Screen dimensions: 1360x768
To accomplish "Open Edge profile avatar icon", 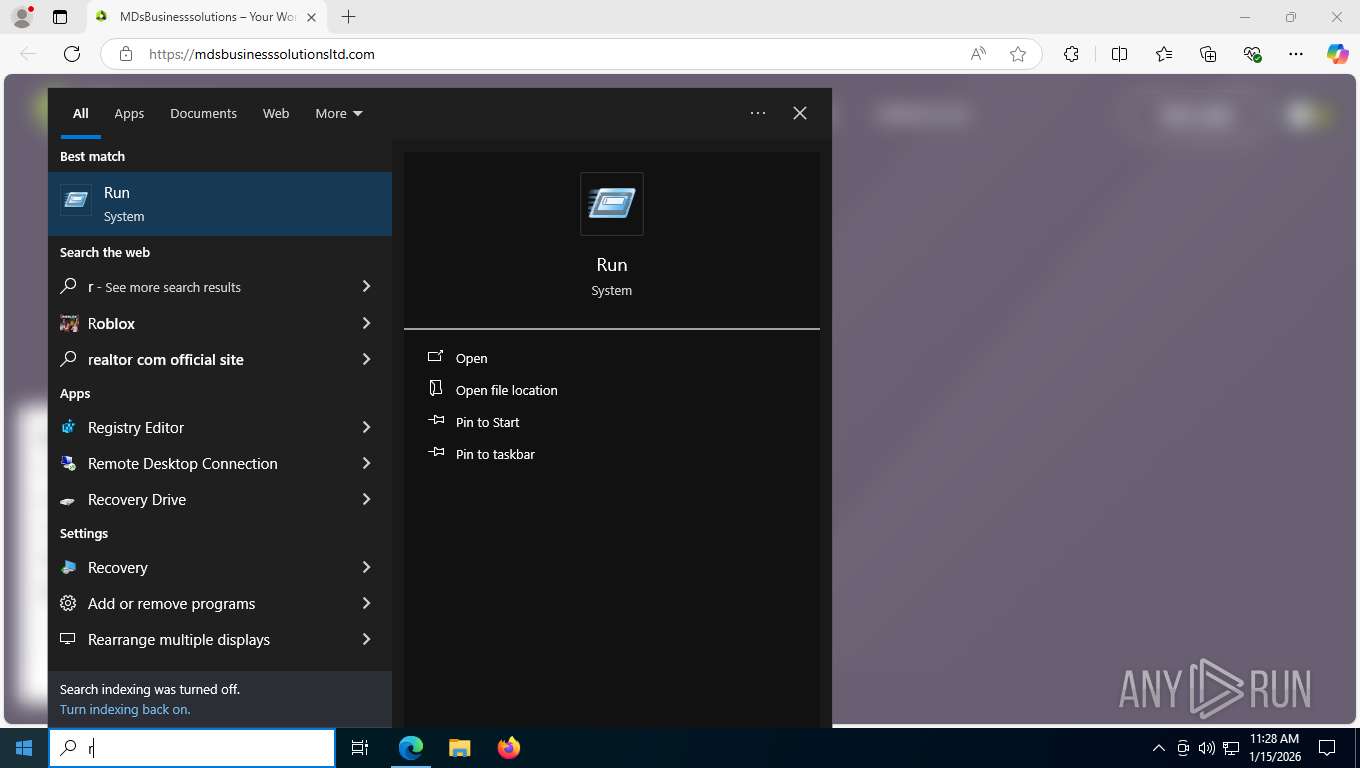I will 22,17.
